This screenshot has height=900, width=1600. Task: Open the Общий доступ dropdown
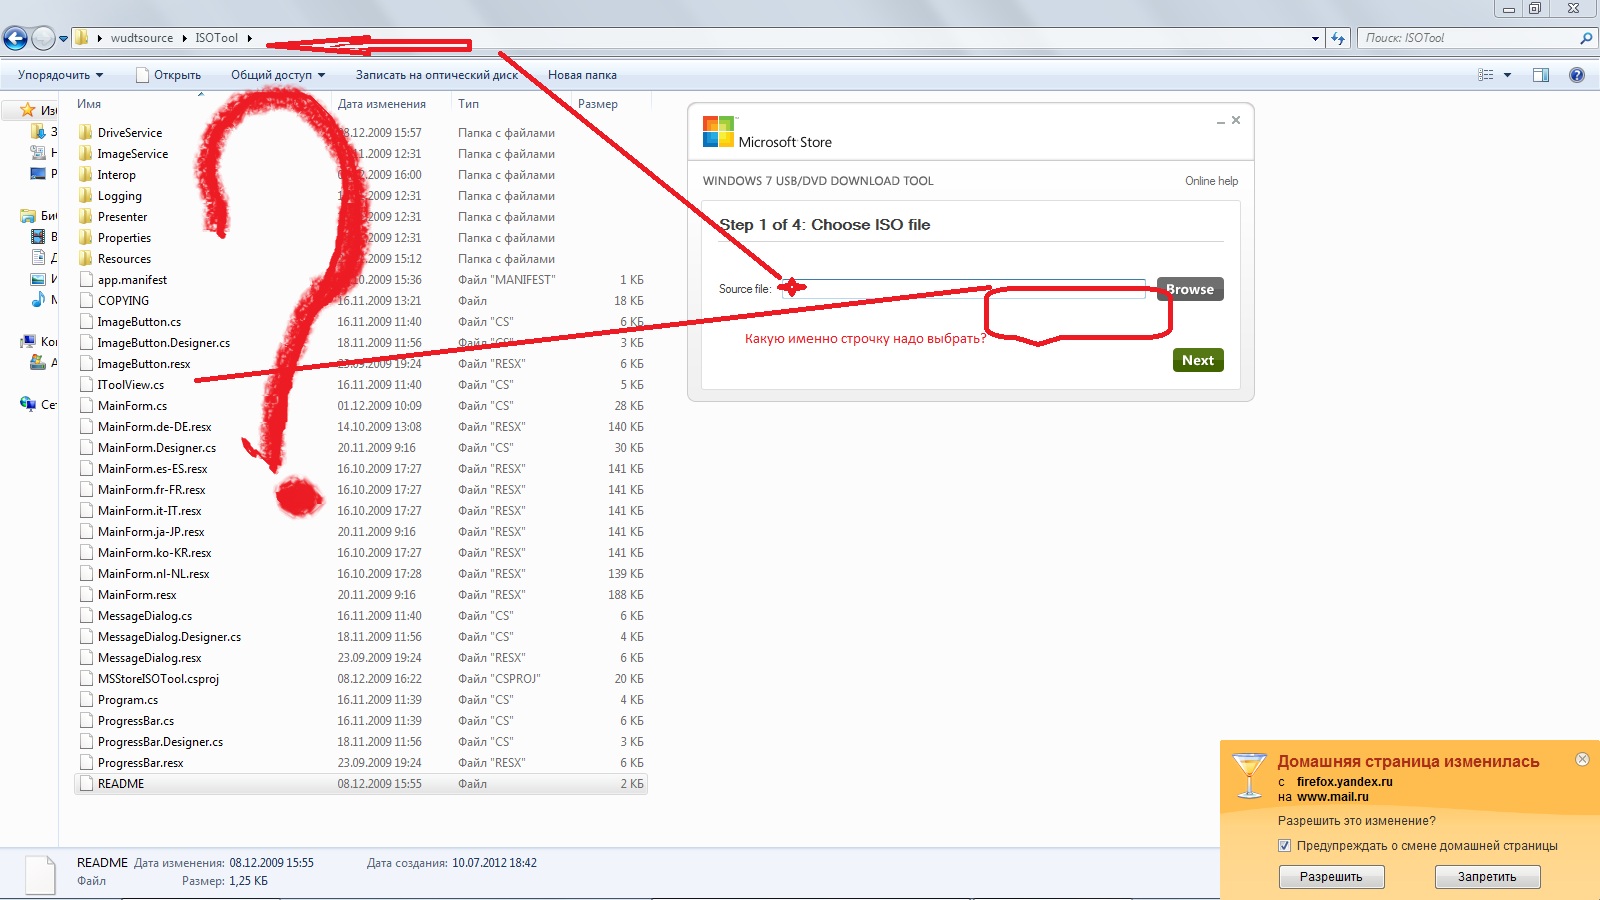click(x=278, y=75)
